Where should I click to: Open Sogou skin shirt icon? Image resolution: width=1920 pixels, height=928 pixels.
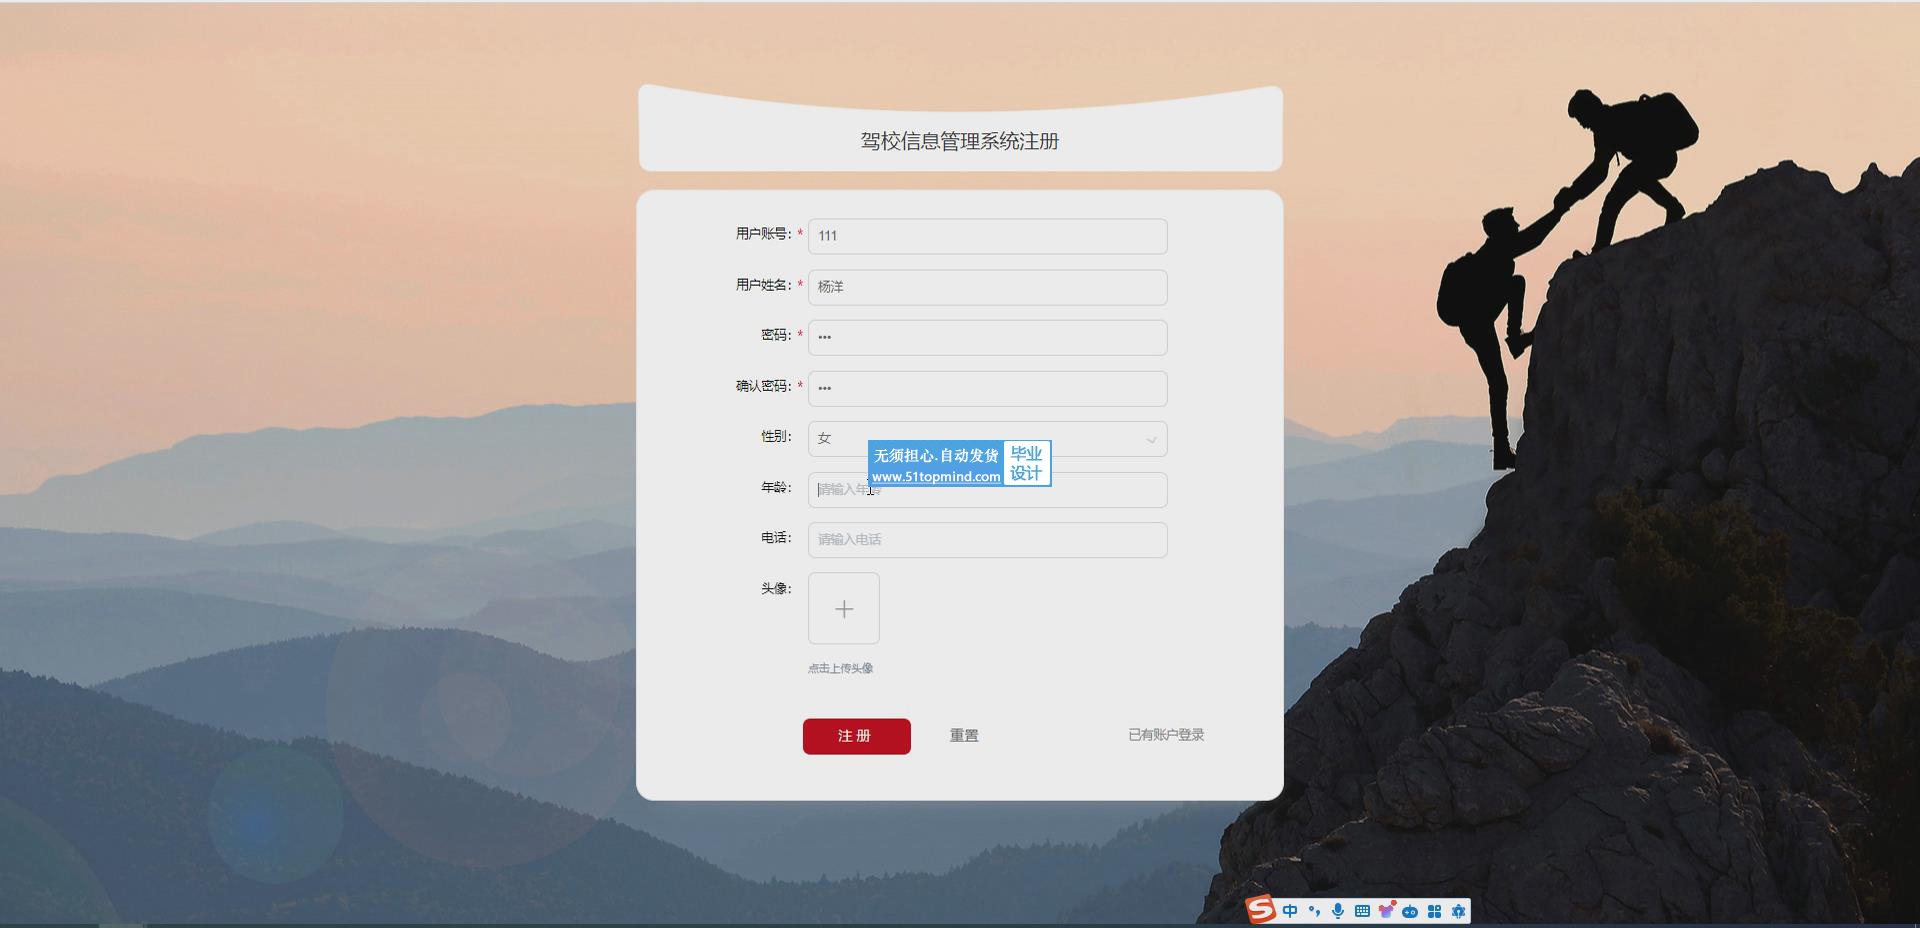pyautogui.click(x=1386, y=911)
